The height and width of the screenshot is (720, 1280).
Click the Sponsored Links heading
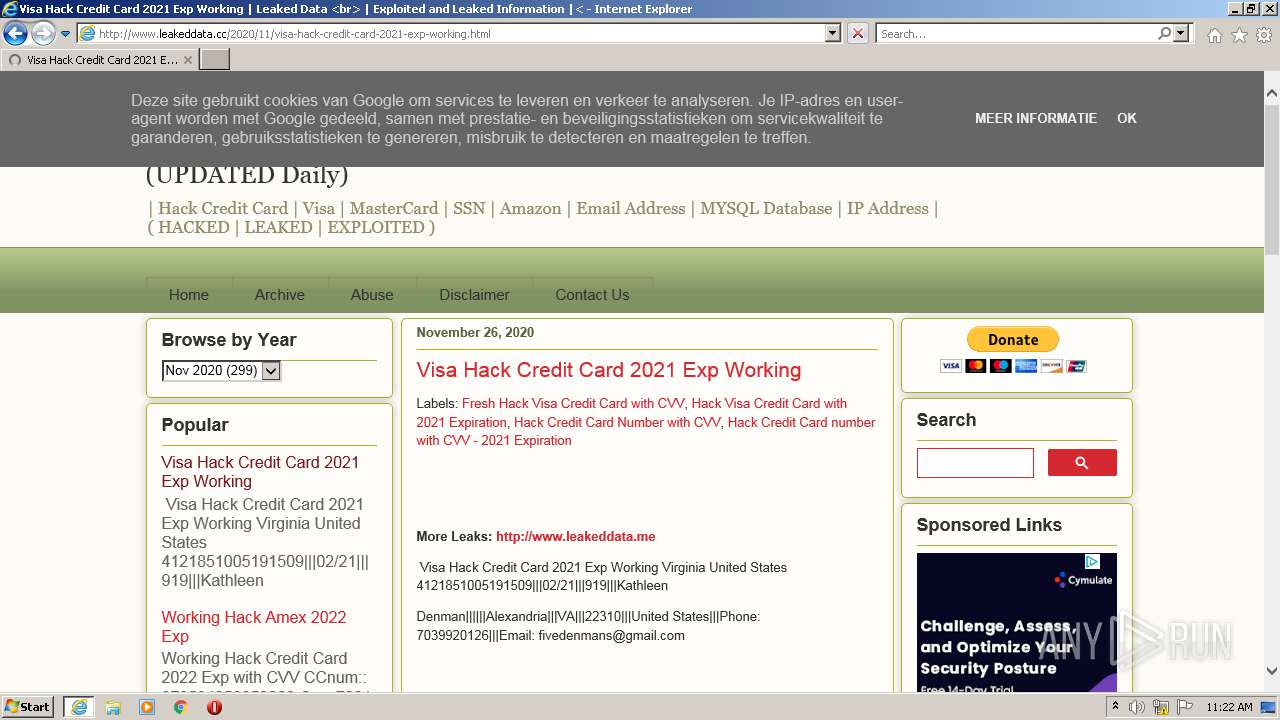(x=989, y=525)
